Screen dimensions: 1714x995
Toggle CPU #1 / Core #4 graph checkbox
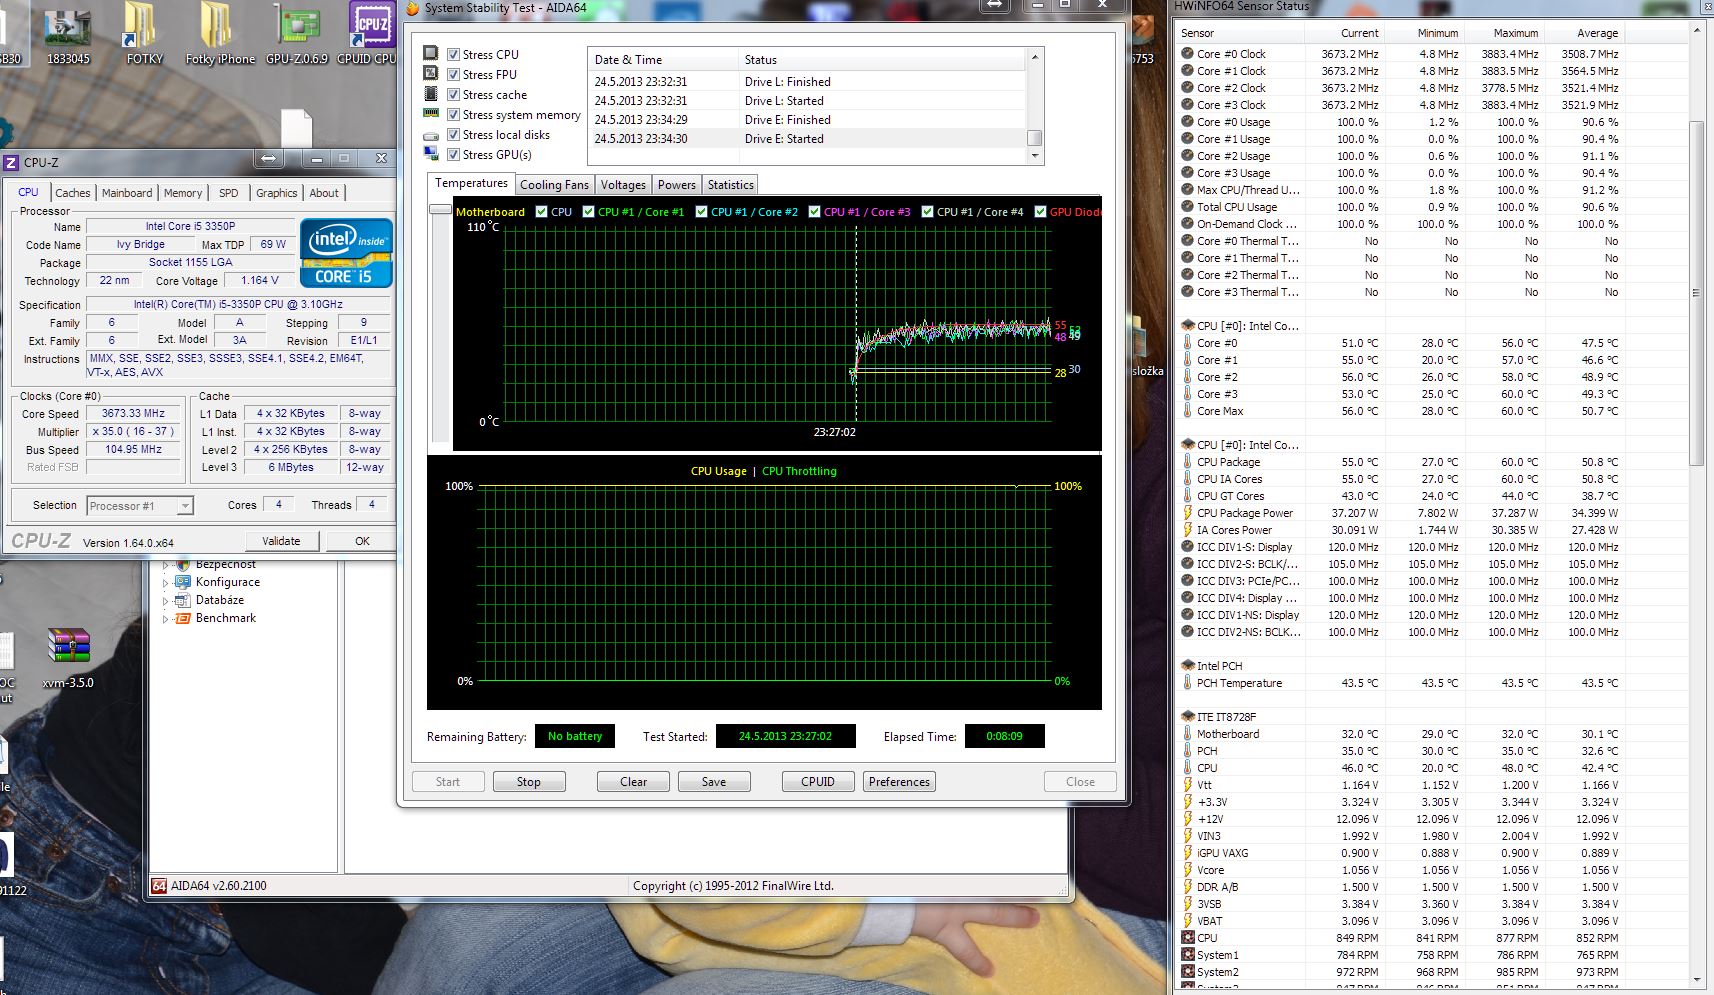[x=927, y=212]
